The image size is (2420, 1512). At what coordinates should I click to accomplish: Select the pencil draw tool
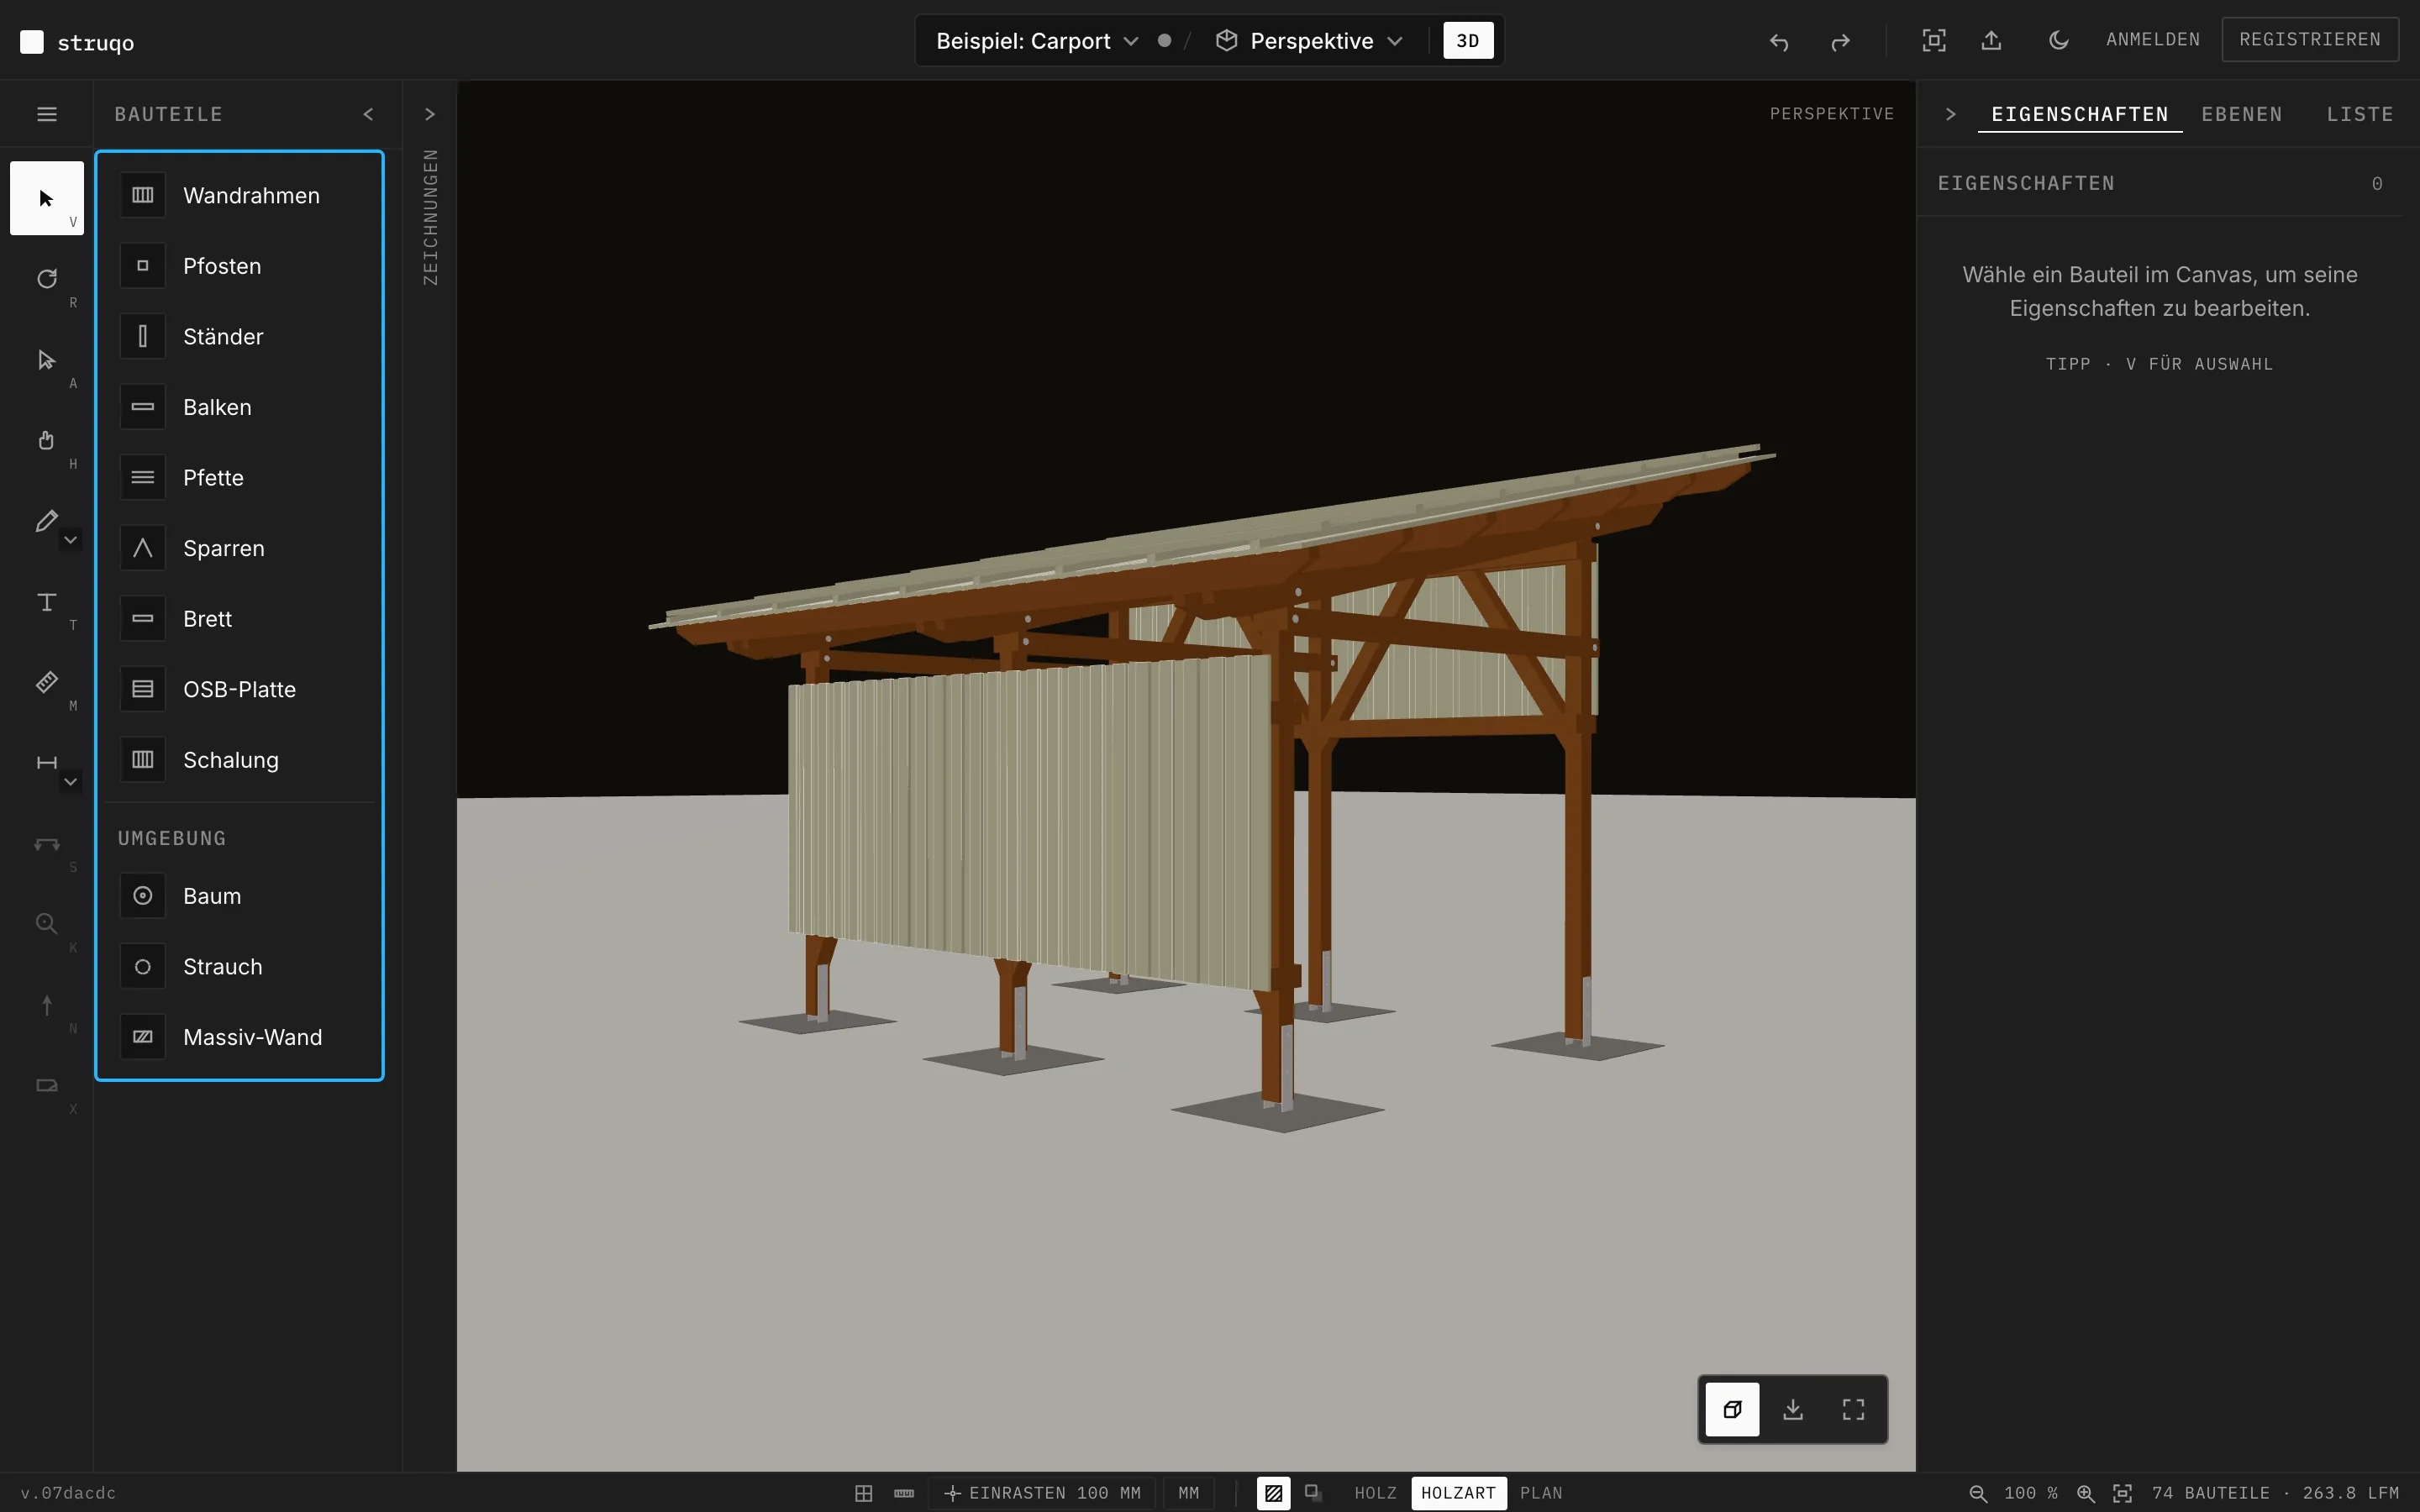(46, 521)
